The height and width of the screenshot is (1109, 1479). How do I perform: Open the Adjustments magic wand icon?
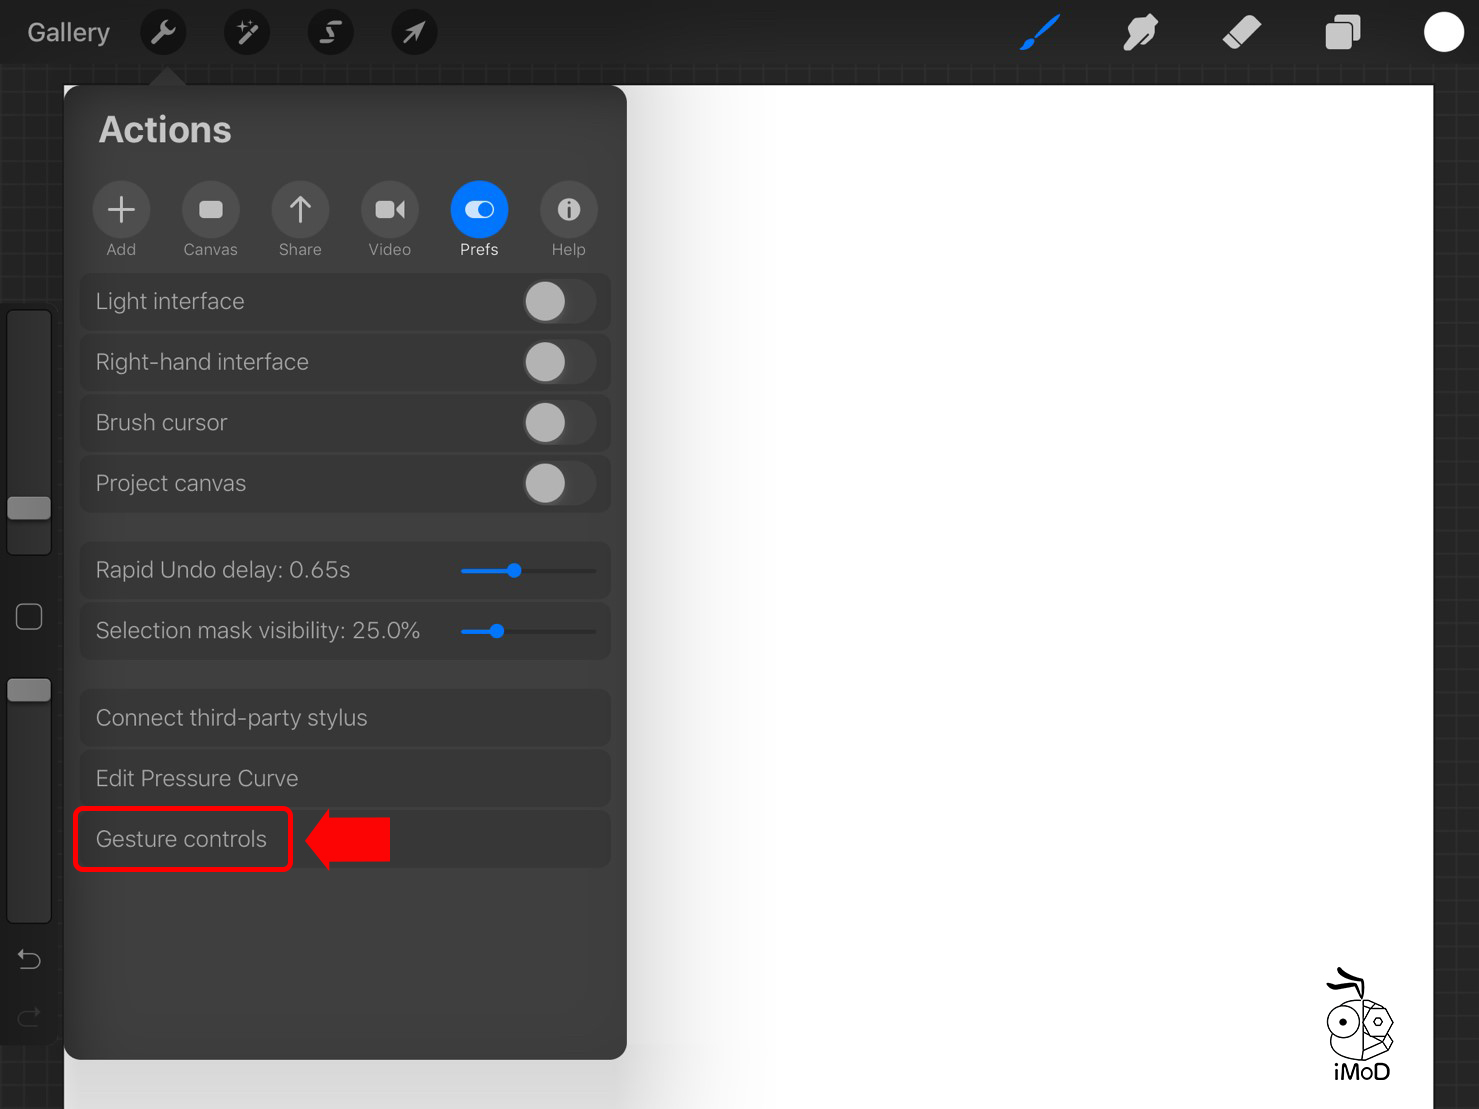247,33
